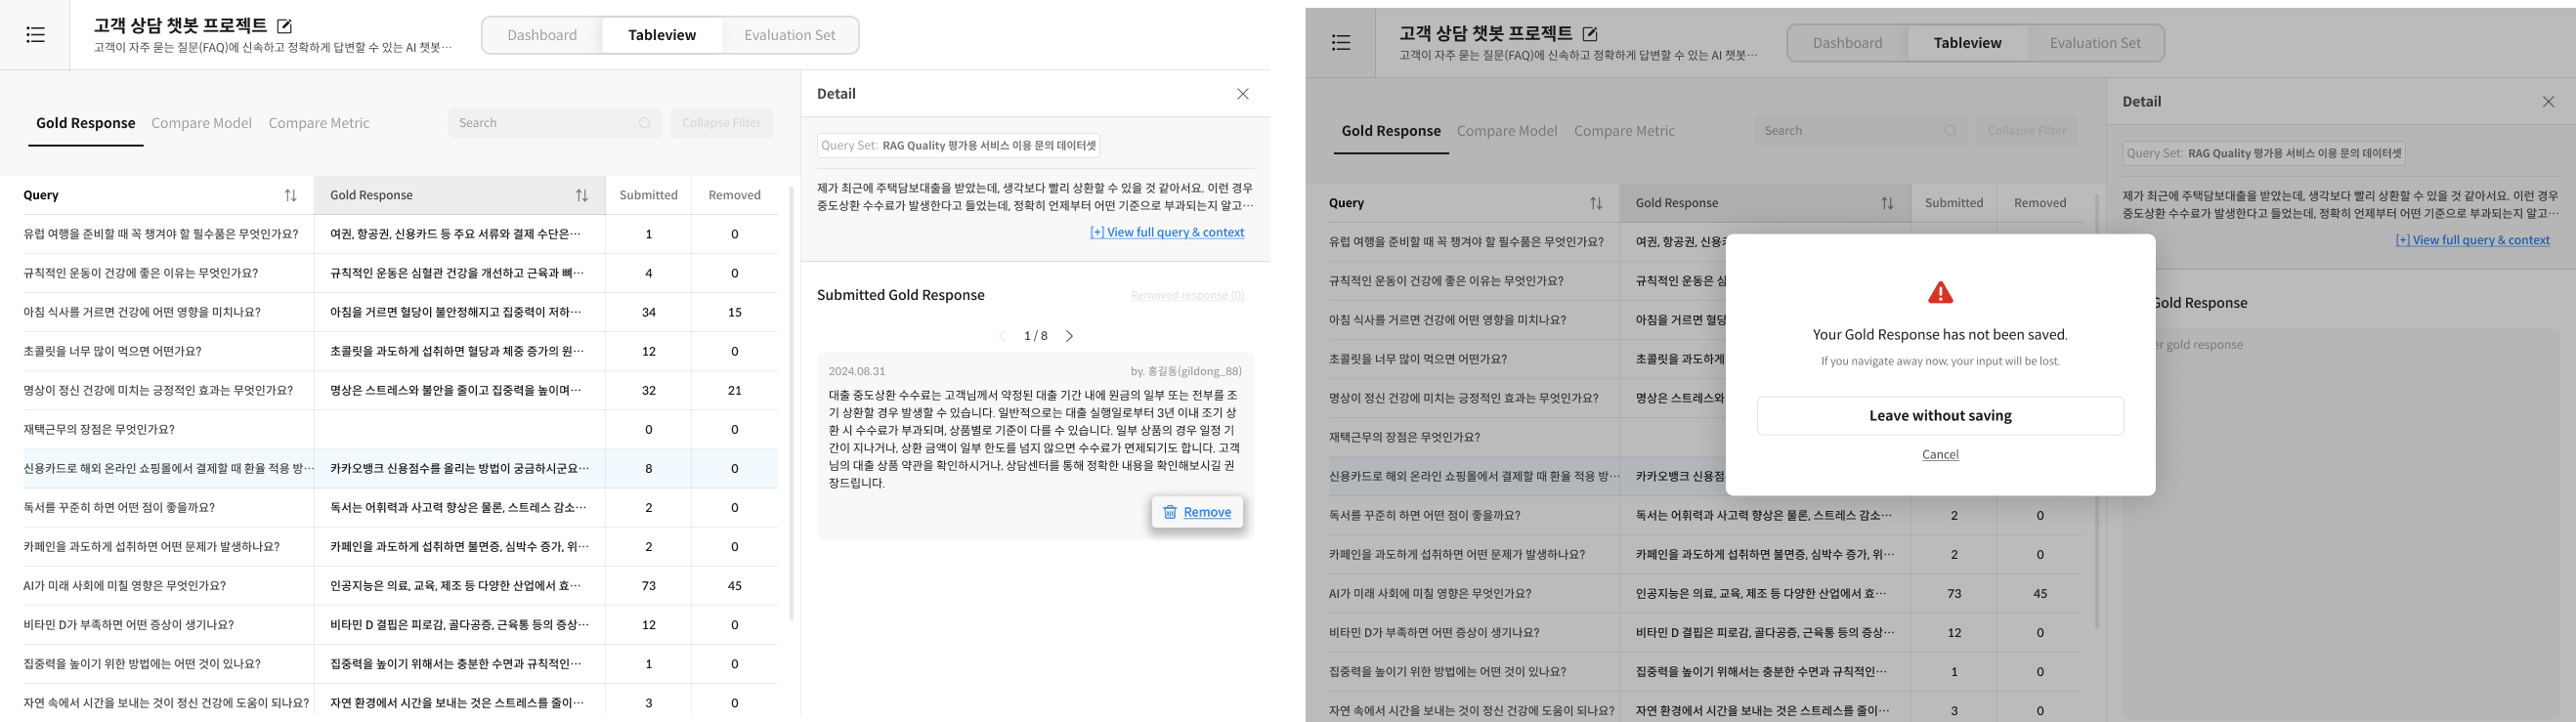The image size is (2576, 722).
Task: Toggle Collapse Filter in the undimmed view
Action: pos(721,123)
